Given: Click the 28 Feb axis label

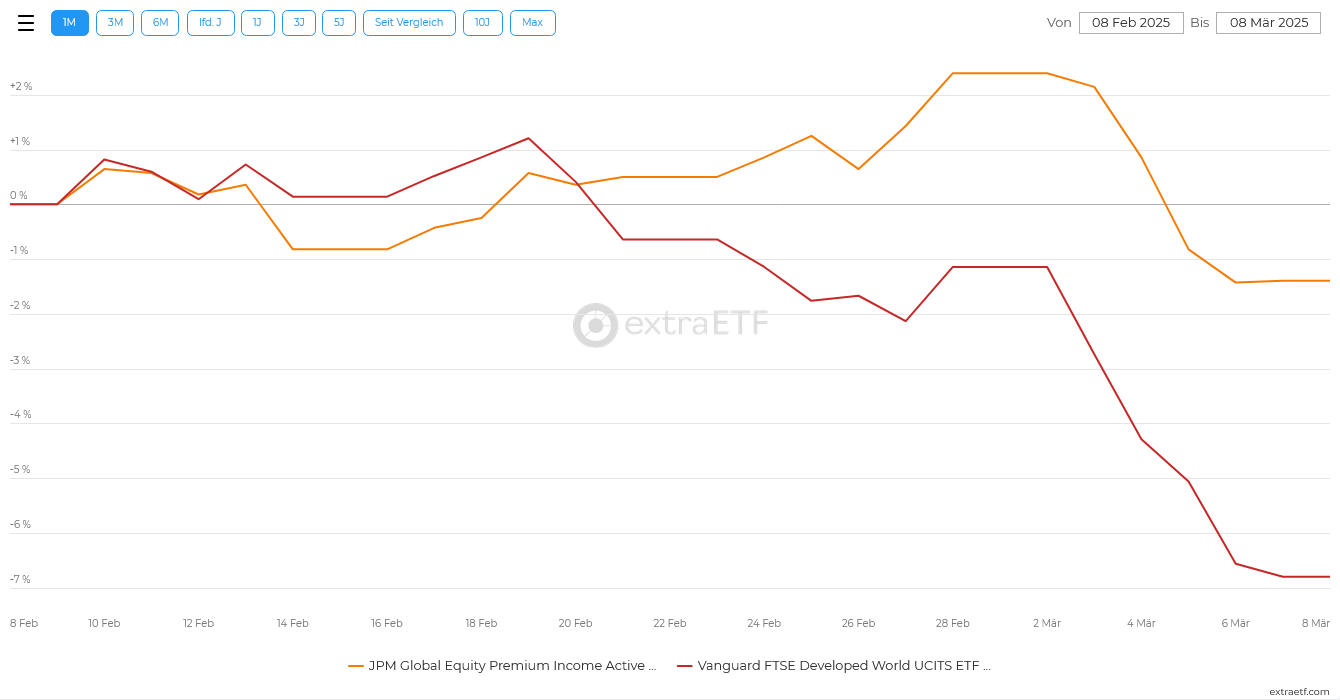Looking at the screenshot, I should tap(952, 623).
